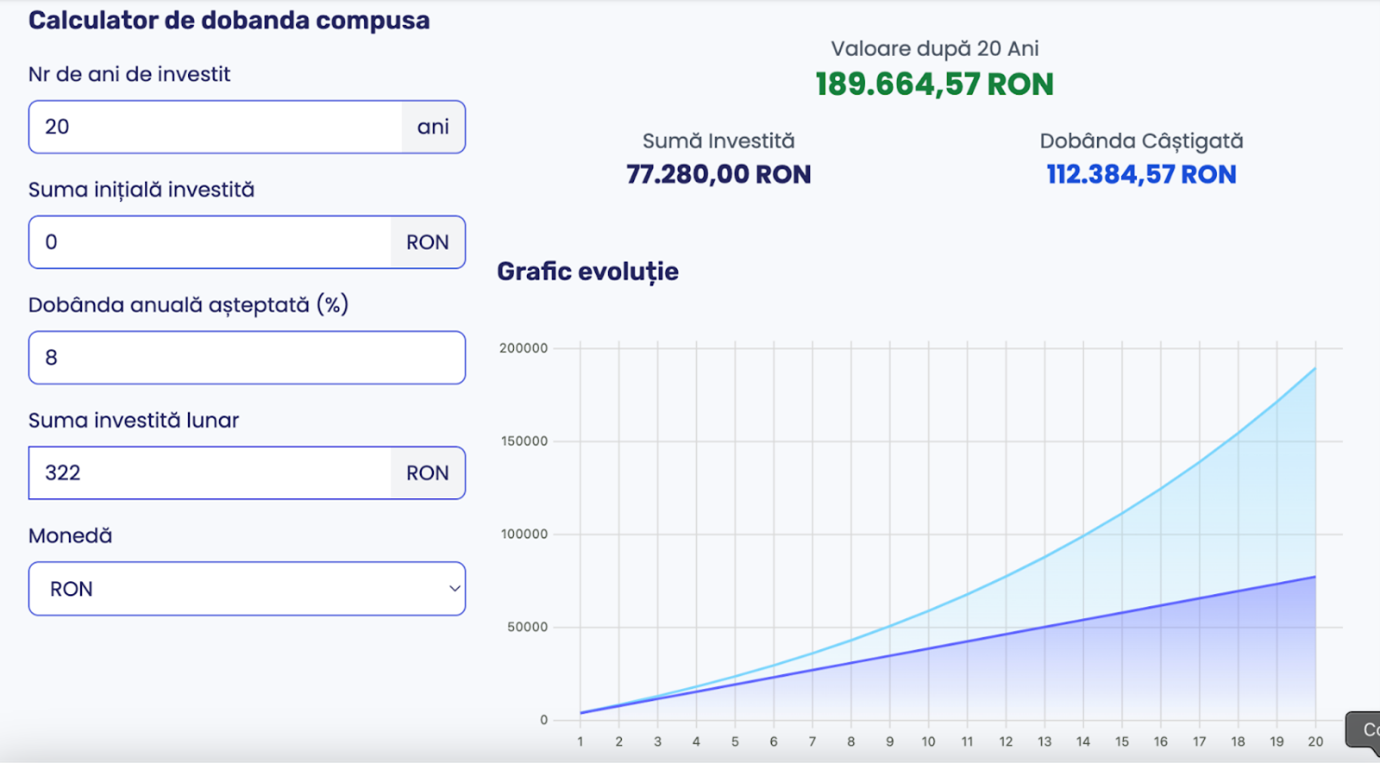This screenshot has width=1380, height=763.
Task: Click the light-blue curve endpoint at year 20
Action: click(x=1315, y=368)
